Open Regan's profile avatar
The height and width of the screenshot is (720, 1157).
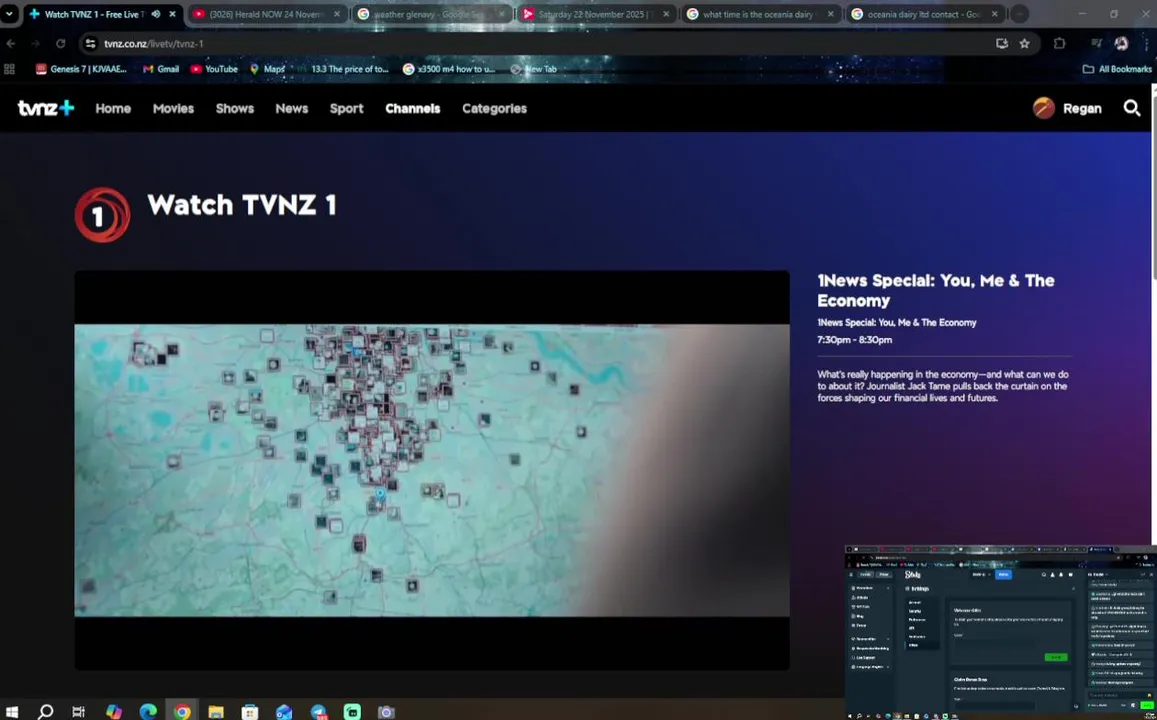click(1043, 108)
